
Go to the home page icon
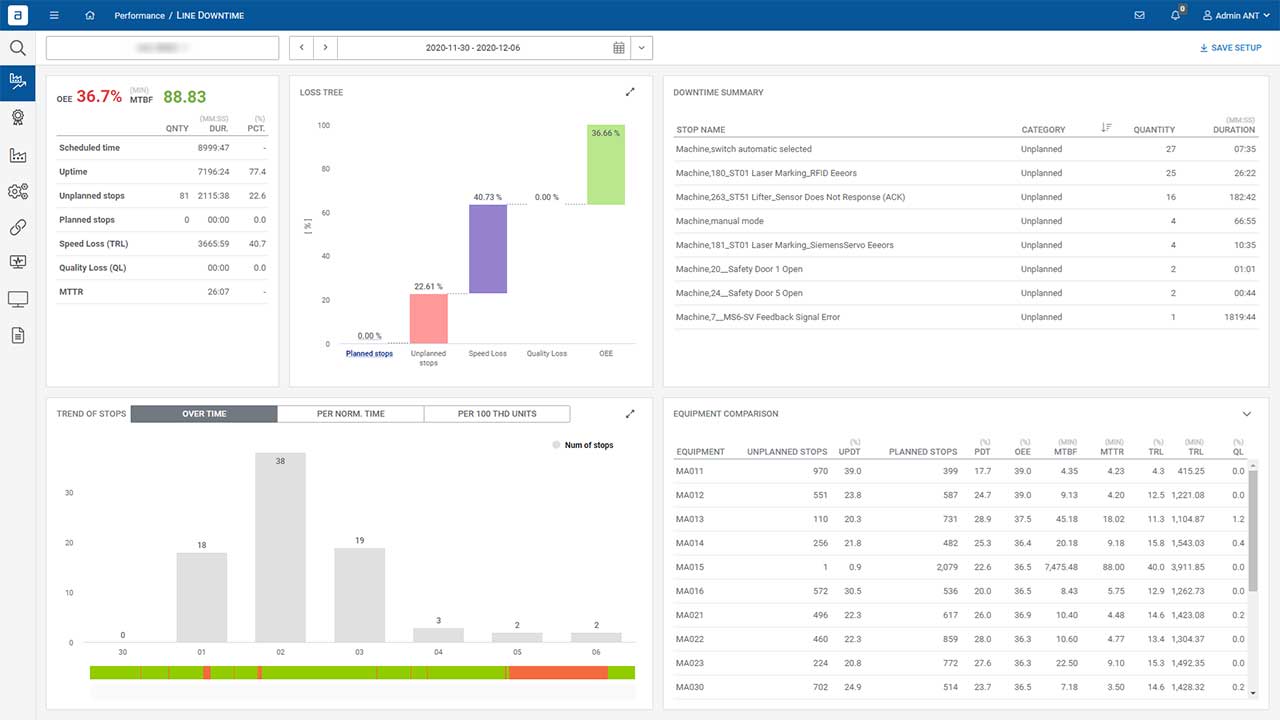pyautogui.click(x=90, y=15)
